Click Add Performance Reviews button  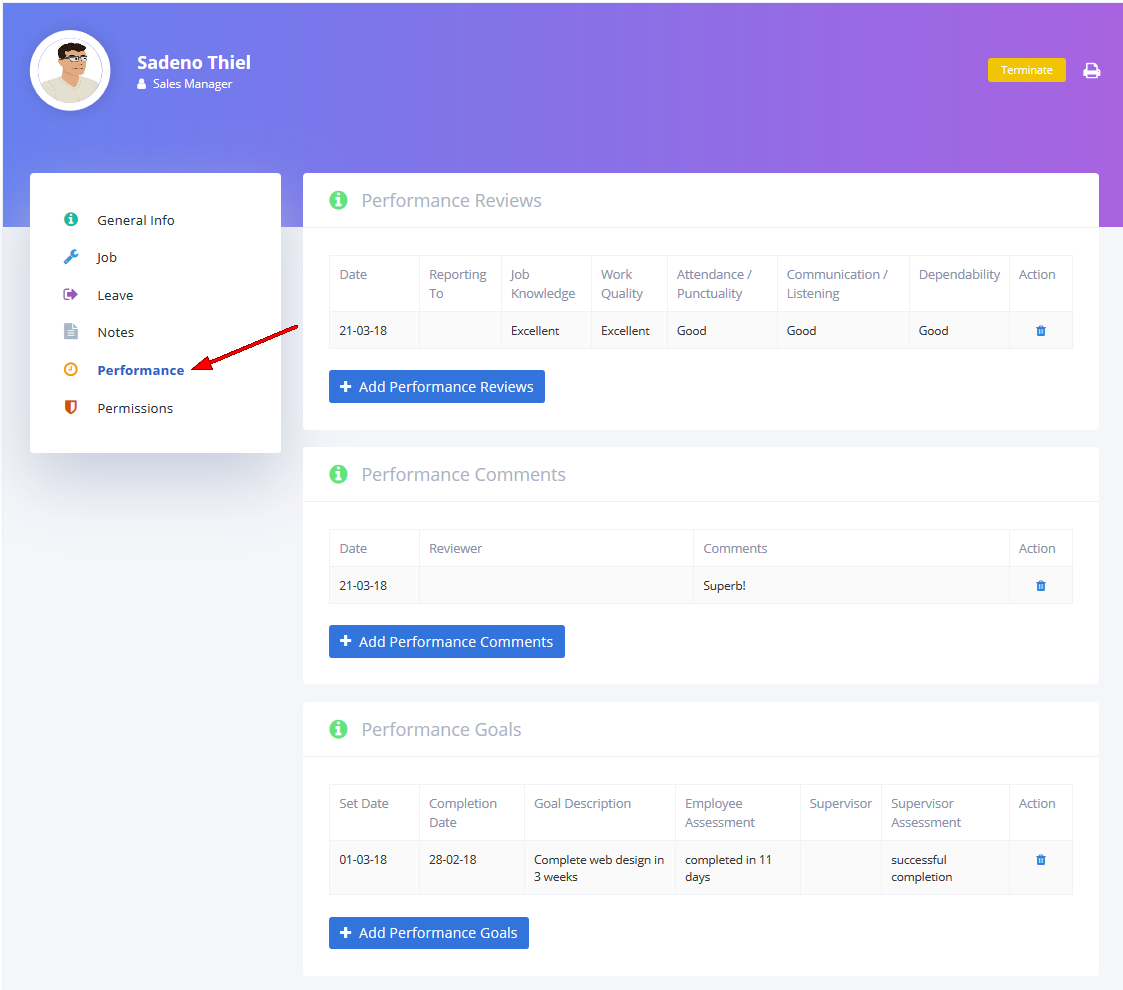436,387
